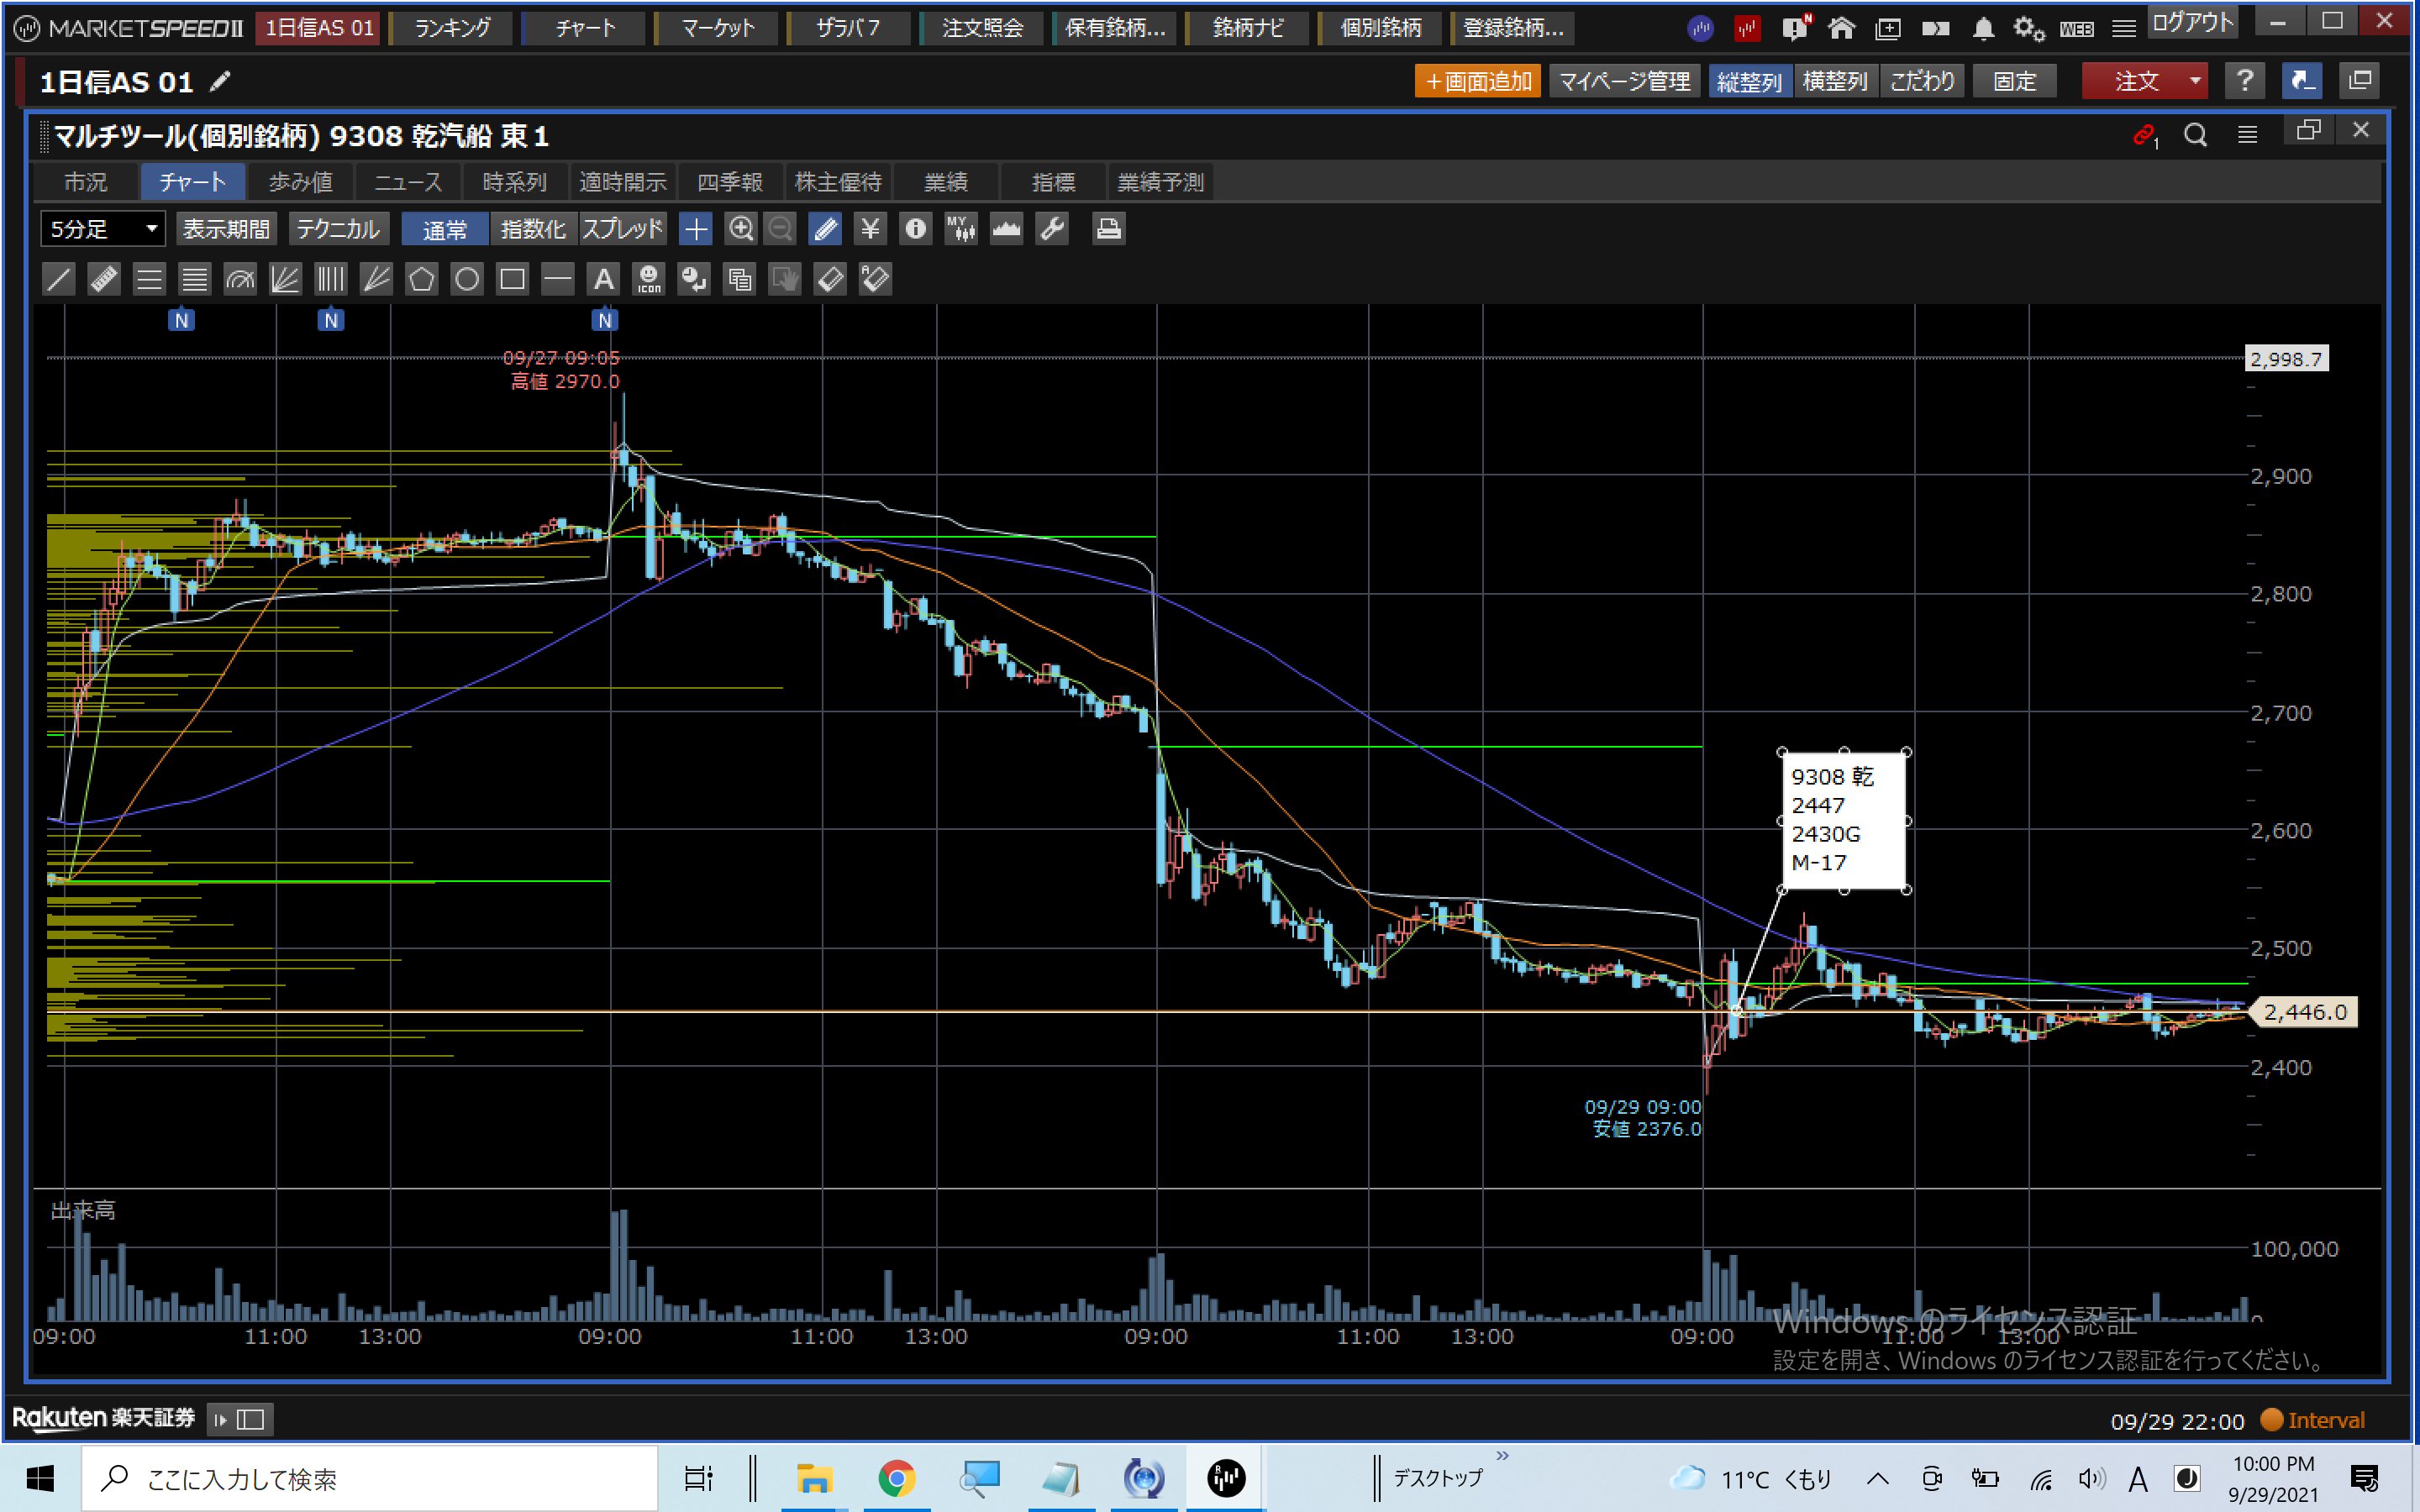Select the trend line drawing tool
Viewport: 2420px width, 1512px height.
click(59, 279)
